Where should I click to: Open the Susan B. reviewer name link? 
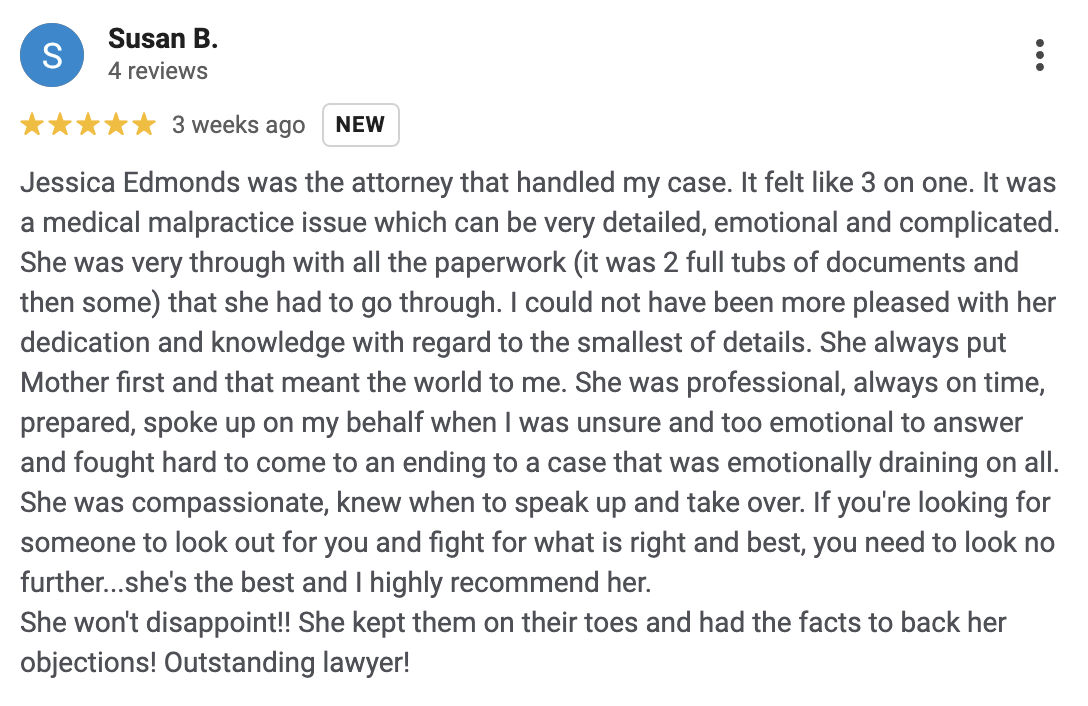point(162,39)
